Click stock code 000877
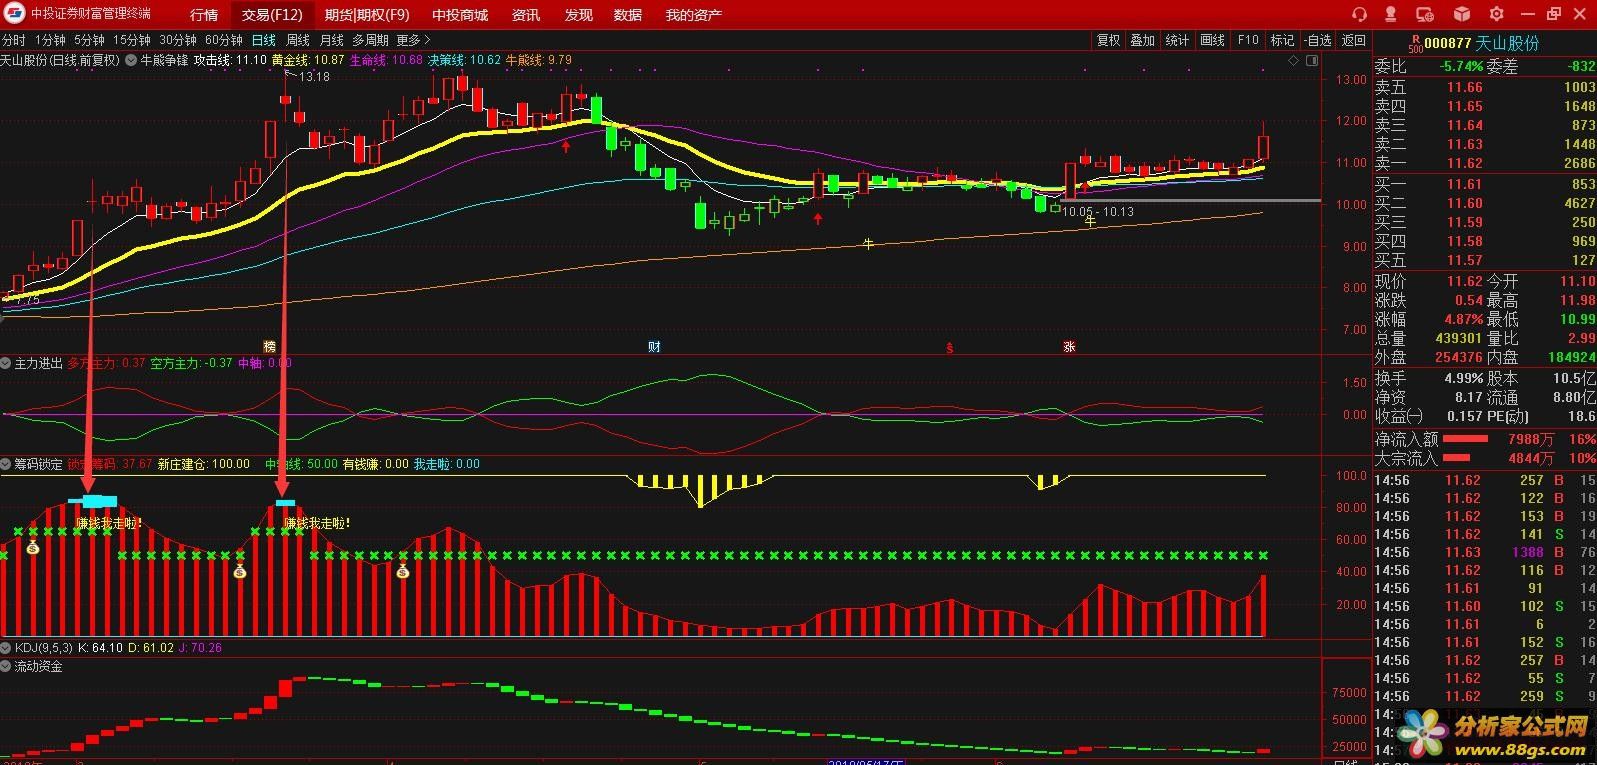 [x=1448, y=44]
